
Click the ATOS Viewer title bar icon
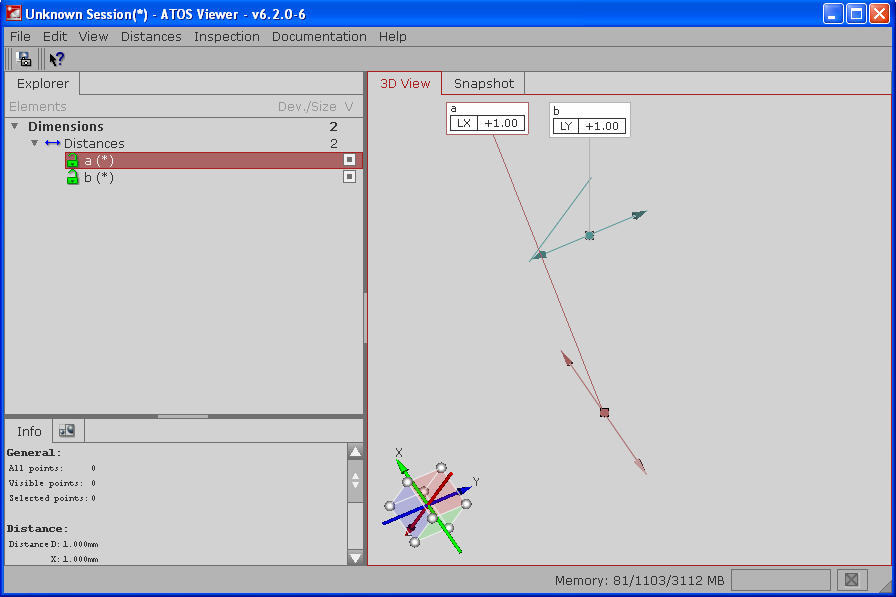pyautogui.click(x=14, y=13)
